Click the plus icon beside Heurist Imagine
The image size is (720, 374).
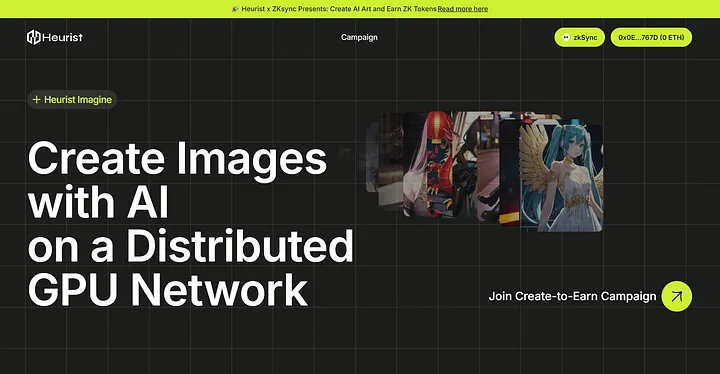click(37, 99)
